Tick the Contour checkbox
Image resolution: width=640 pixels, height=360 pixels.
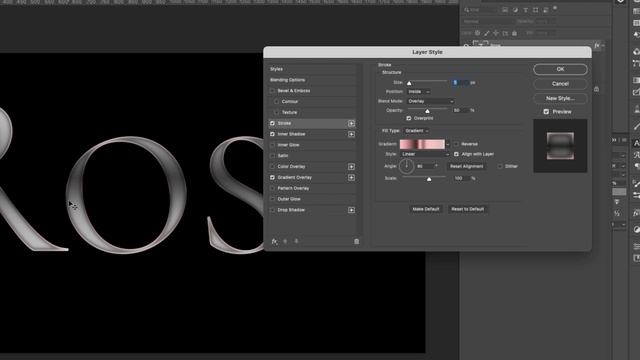click(277, 102)
